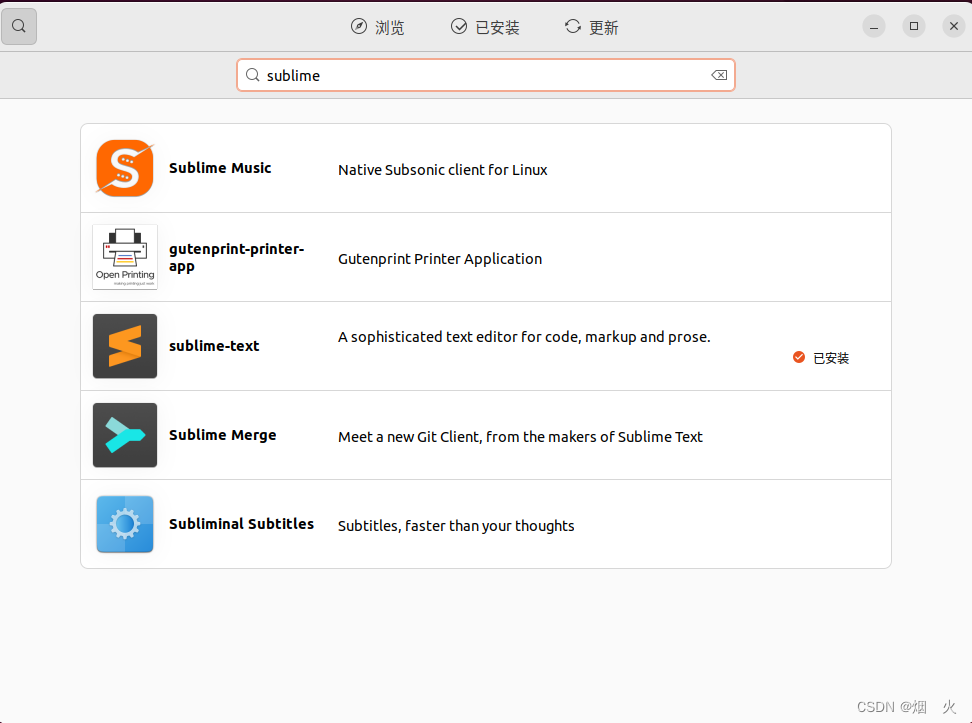Clear the search text with the backspace icon

[x=719, y=75]
